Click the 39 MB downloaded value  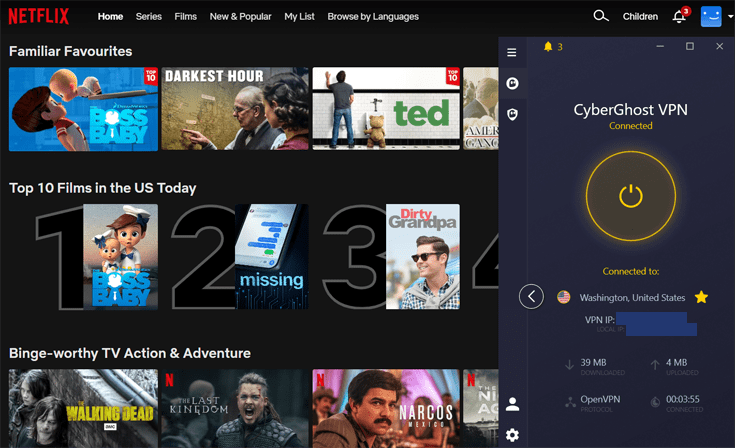593,362
